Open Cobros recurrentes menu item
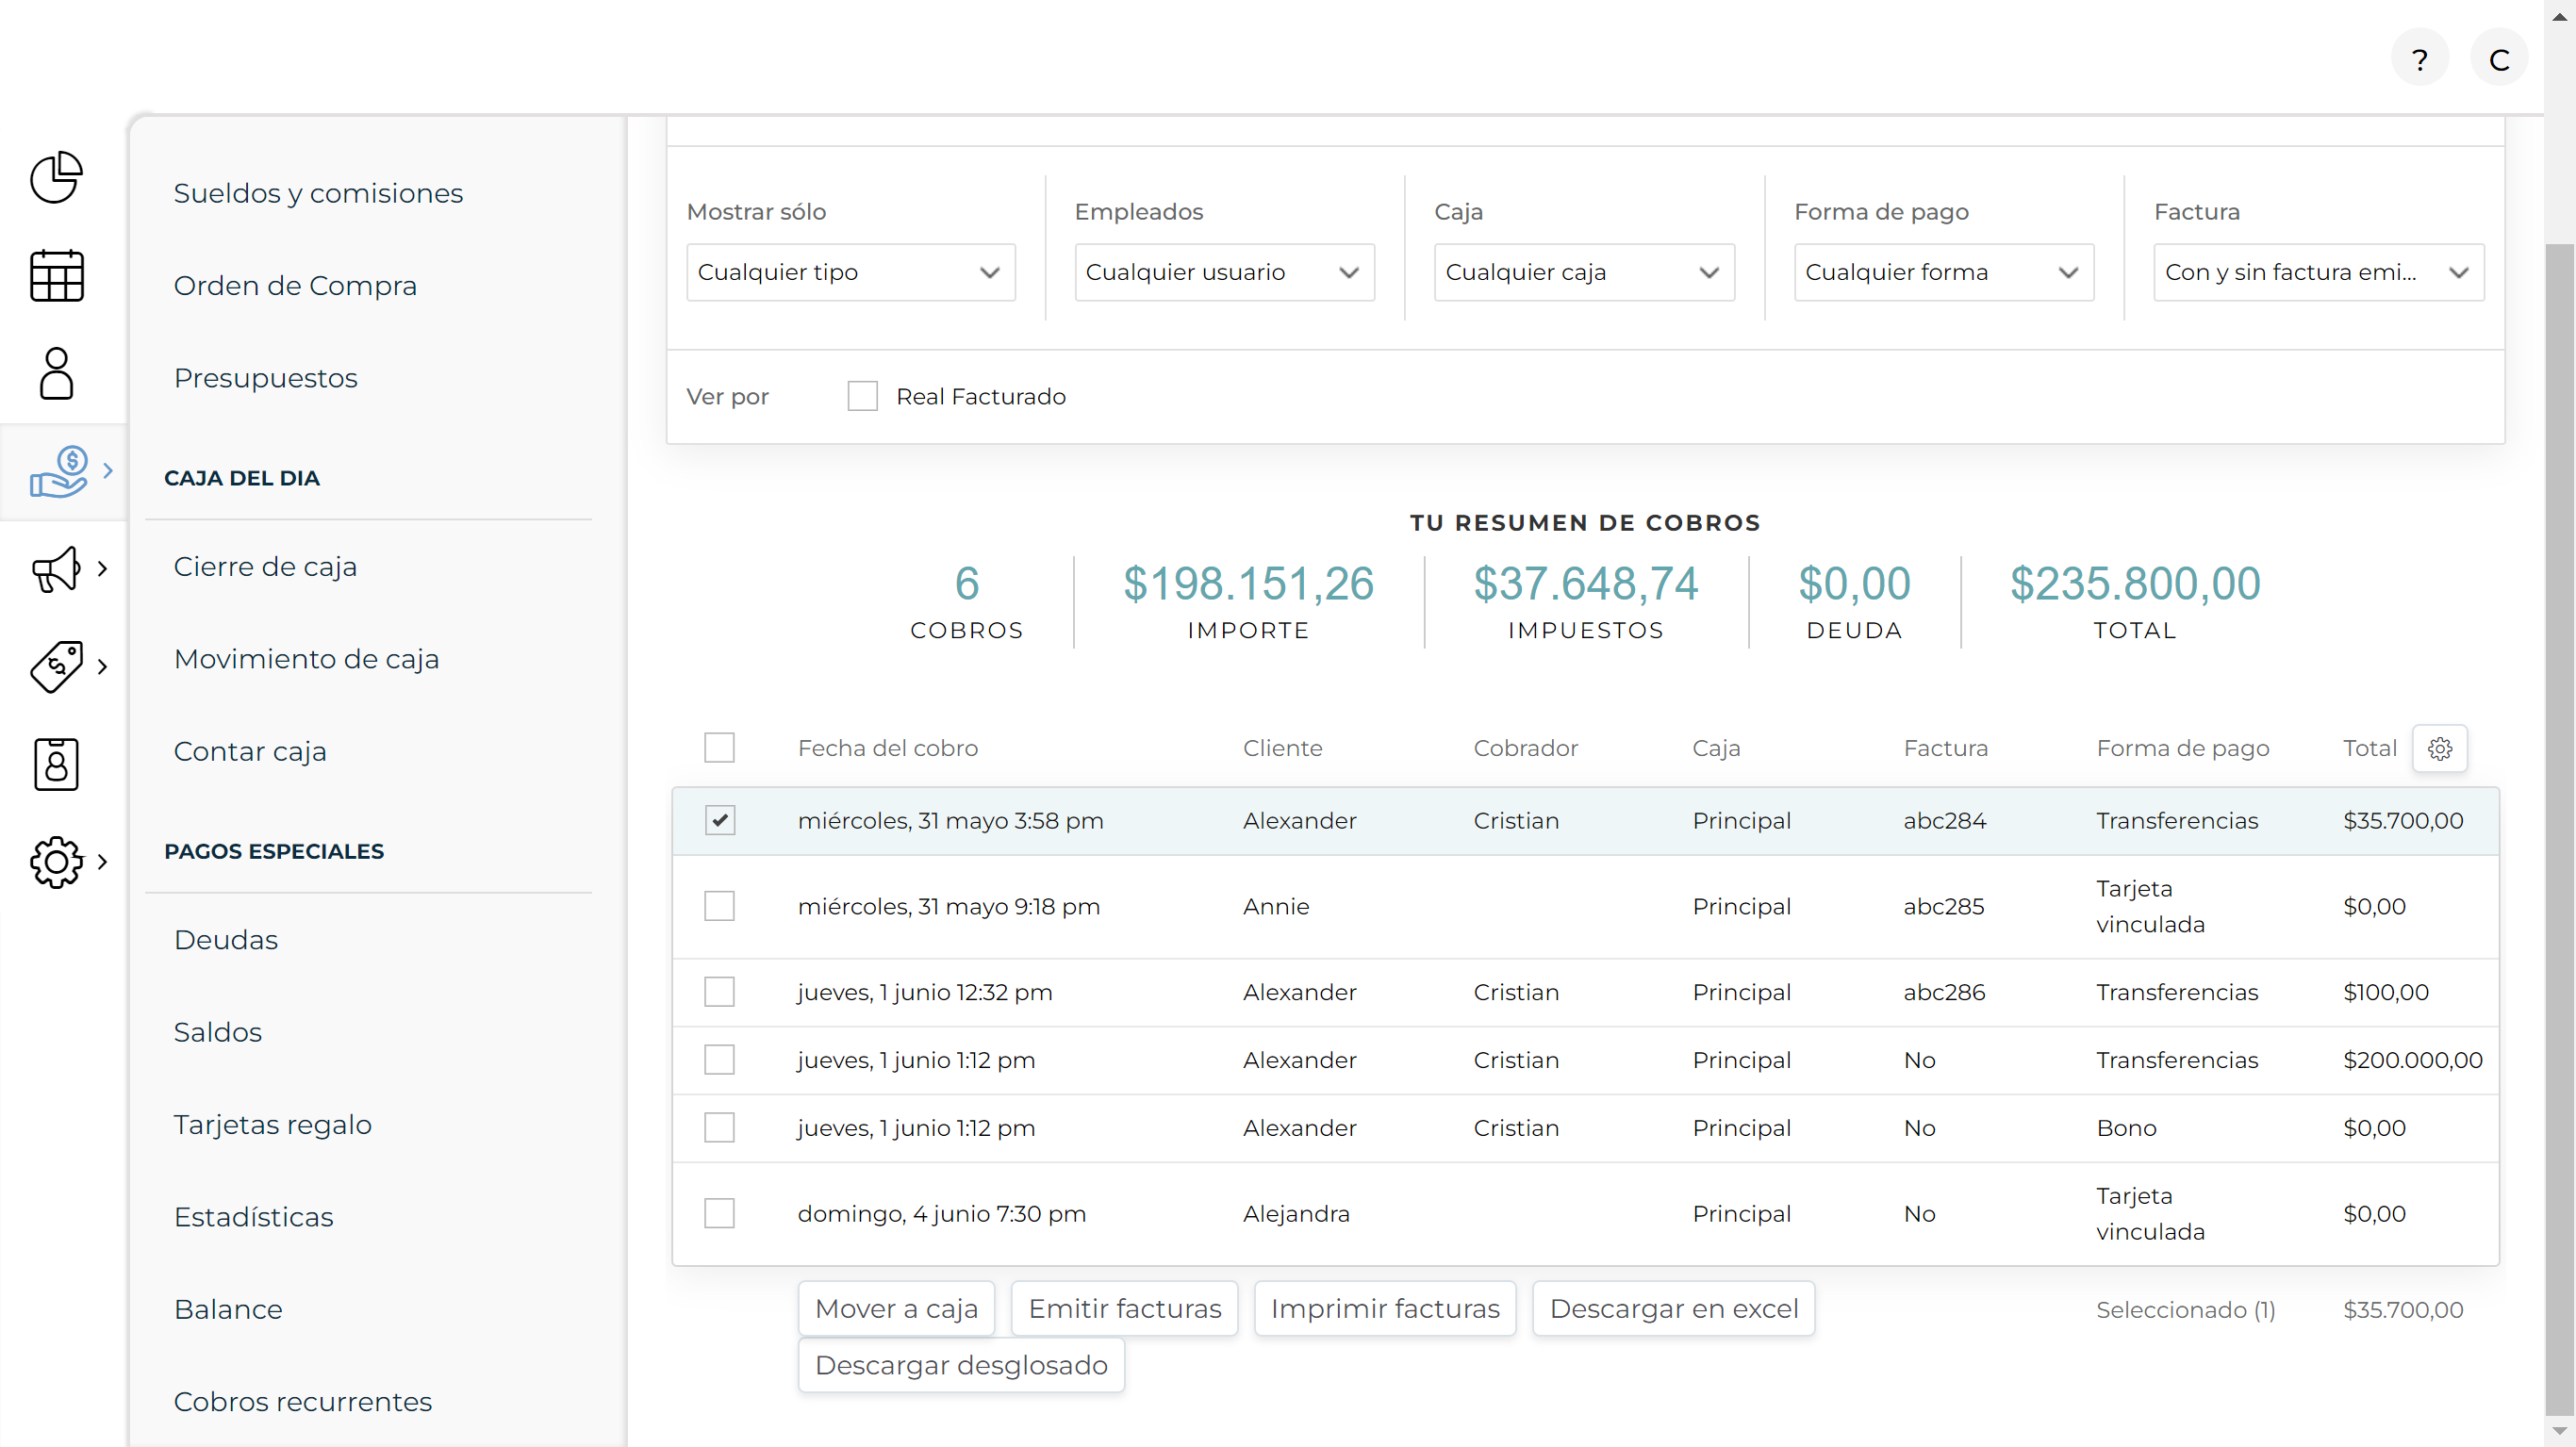The height and width of the screenshot is (1447, 2576). point(303,1402)
